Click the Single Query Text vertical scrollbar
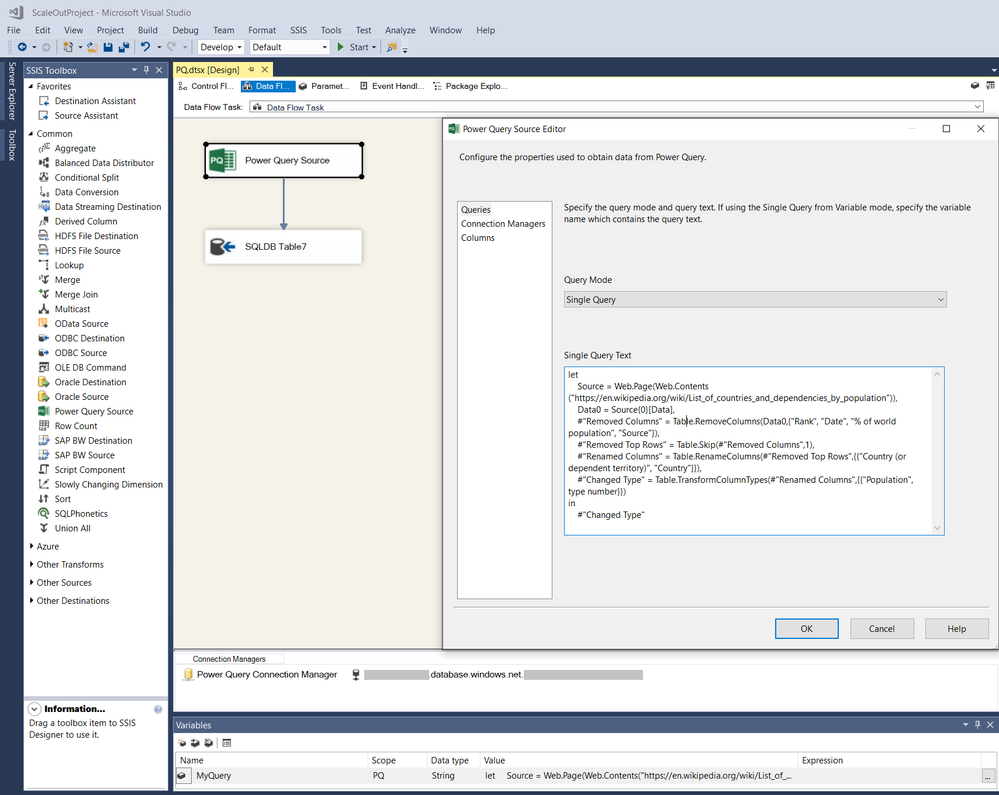 point(937,451)
